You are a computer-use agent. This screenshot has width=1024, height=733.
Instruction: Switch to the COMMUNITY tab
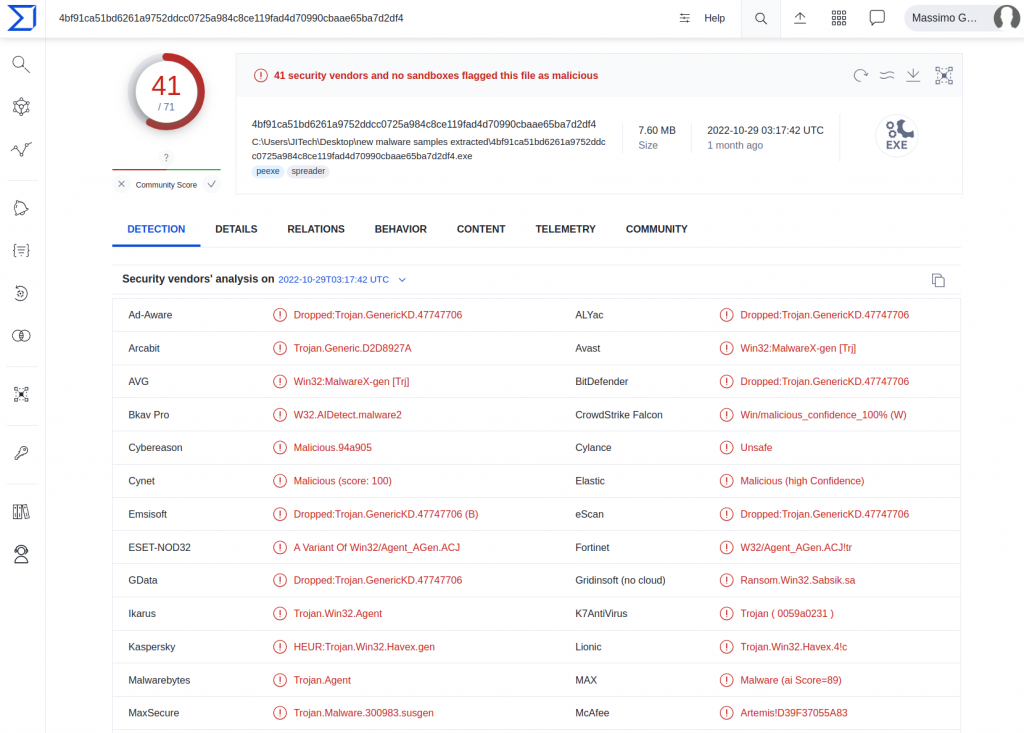click(656, 229)
